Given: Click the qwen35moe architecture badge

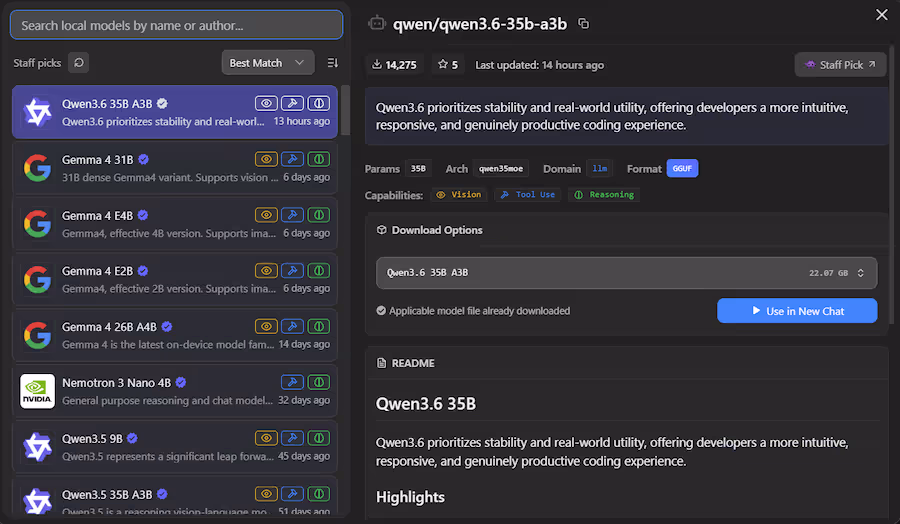Looking at the screenshot, I should (x=501, y=168).
